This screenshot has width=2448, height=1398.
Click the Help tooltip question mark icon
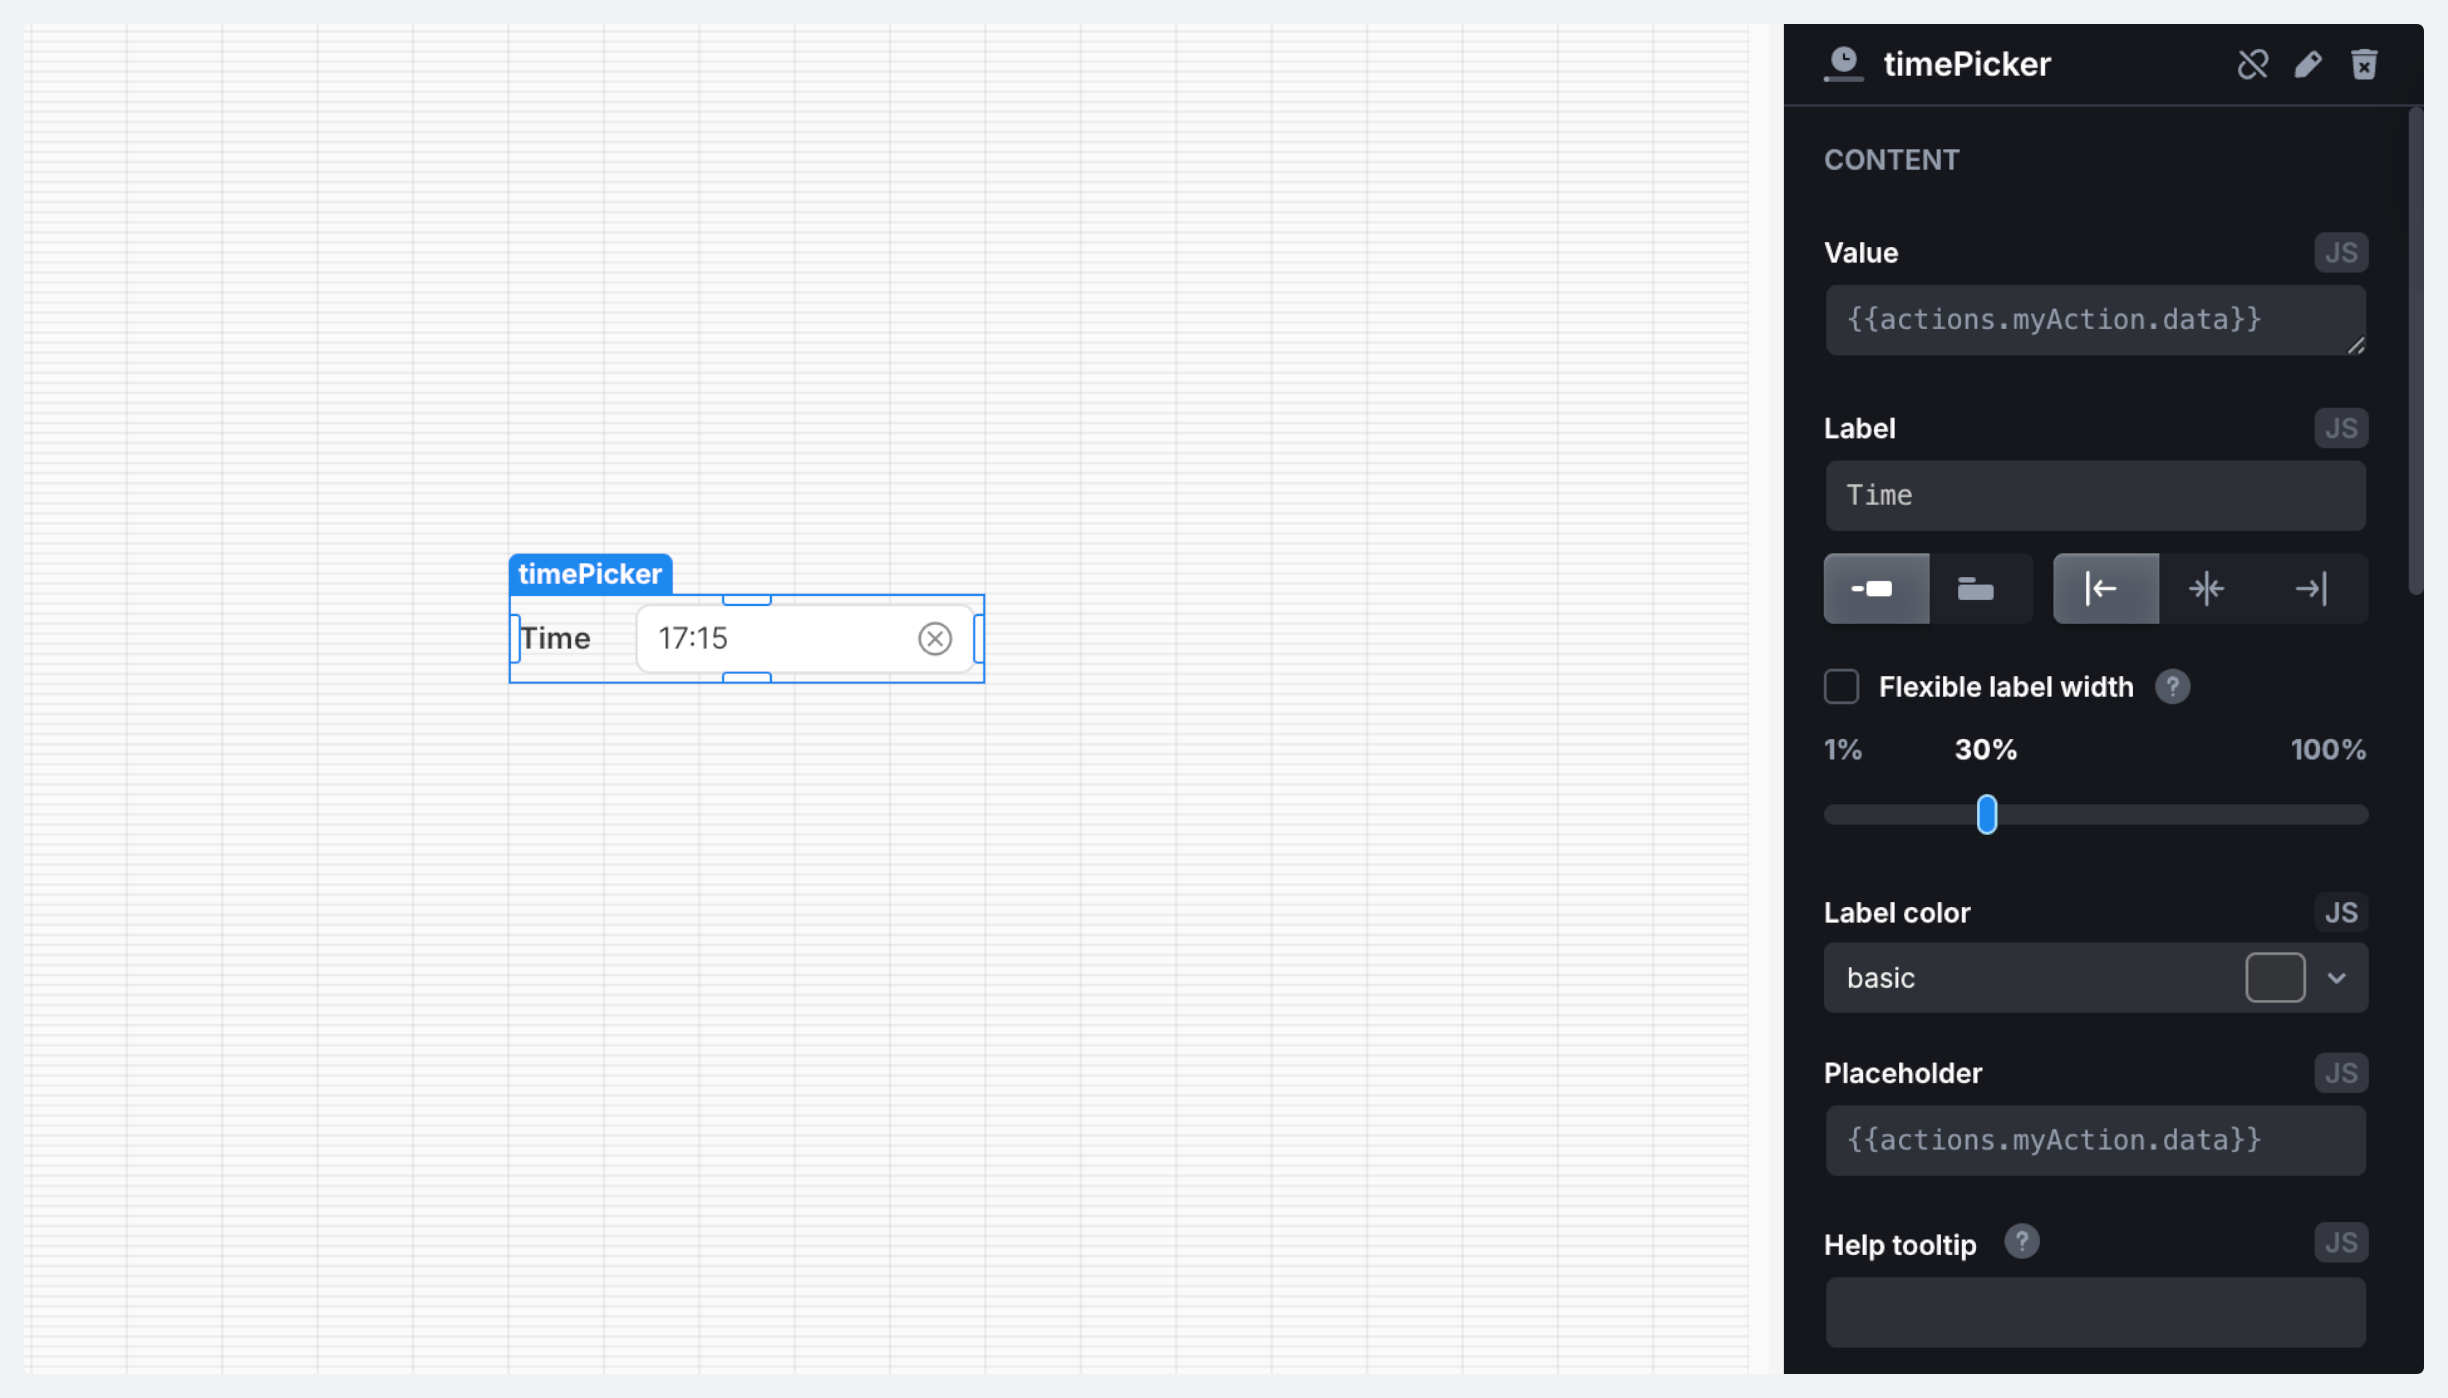pos(2021,1242)
